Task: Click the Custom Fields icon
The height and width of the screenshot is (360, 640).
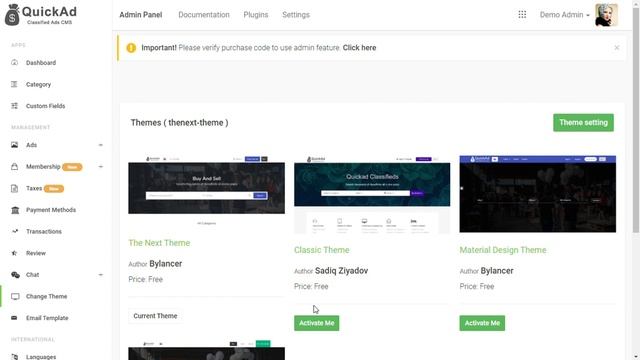Action: 15,106
